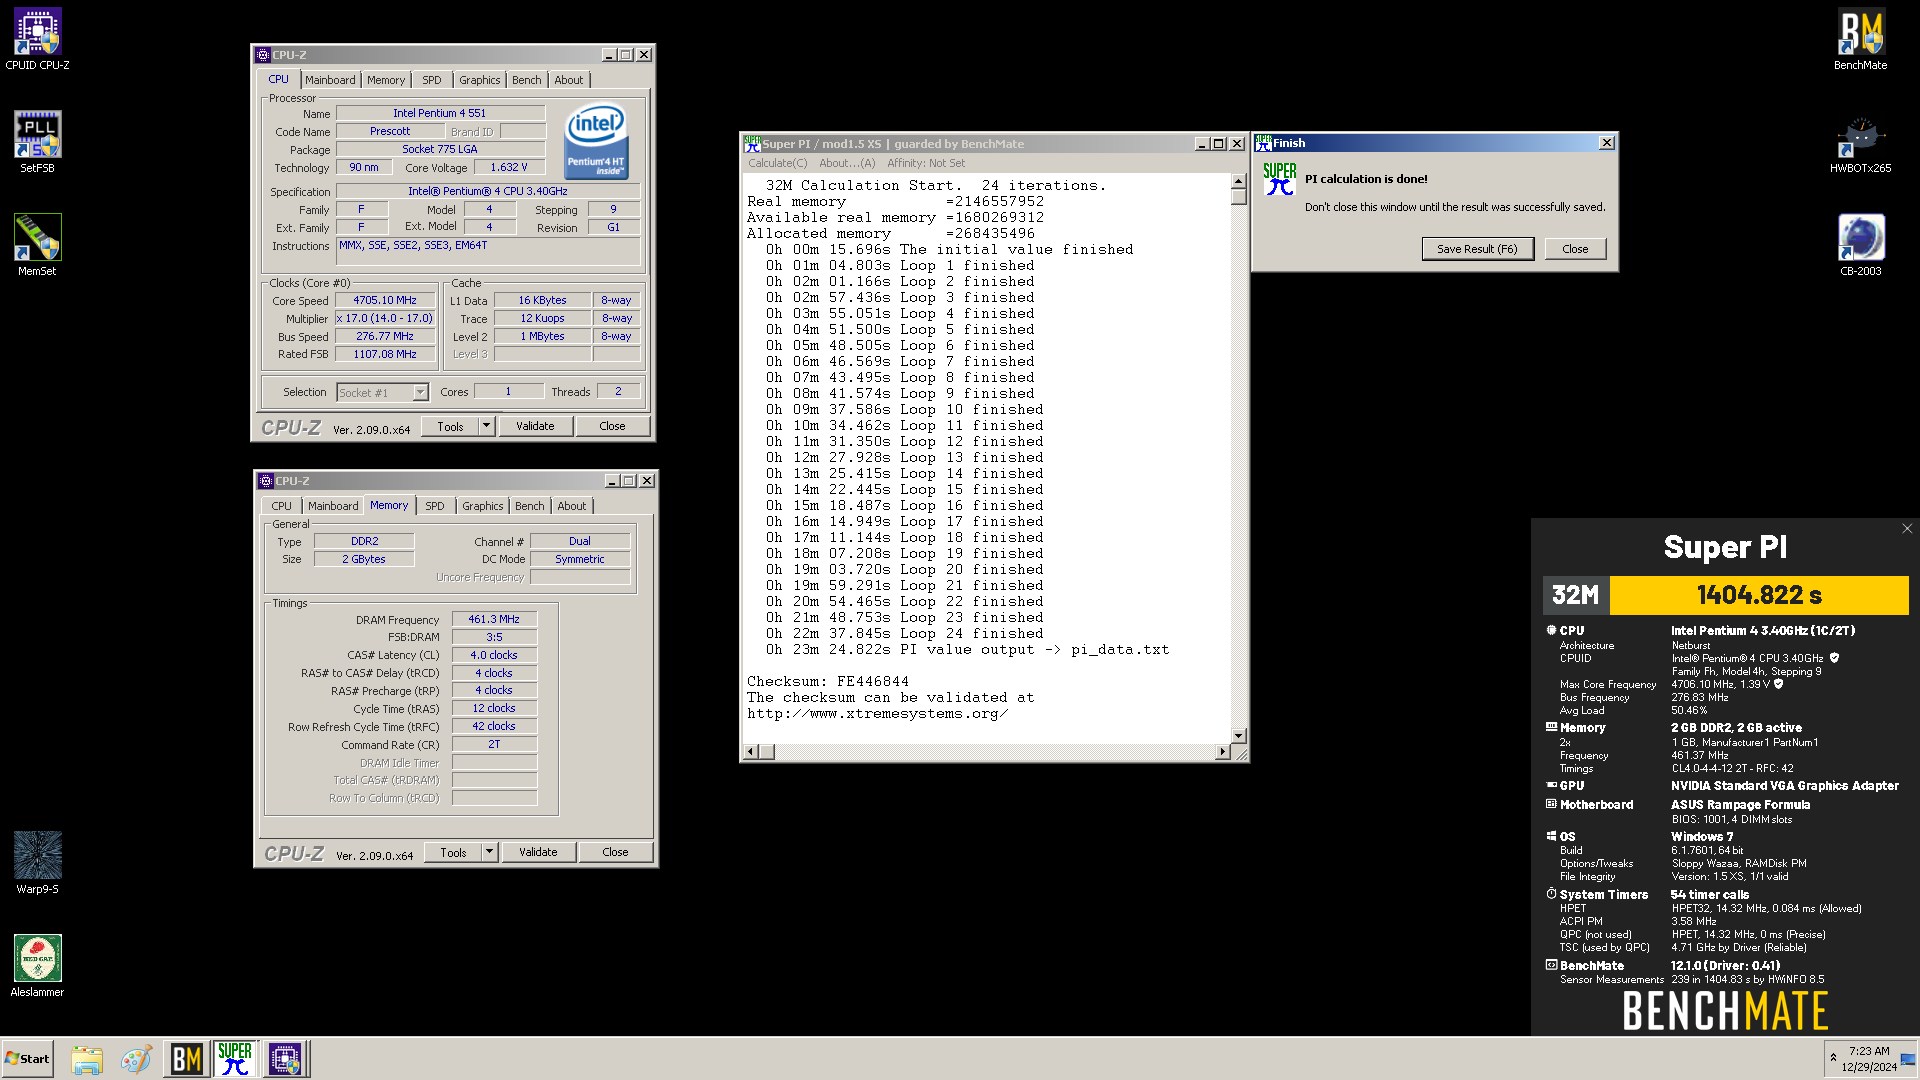1920x1080 pixels.
Task: Open the About...(A) menu in Super PI
Action: point(846,163)
